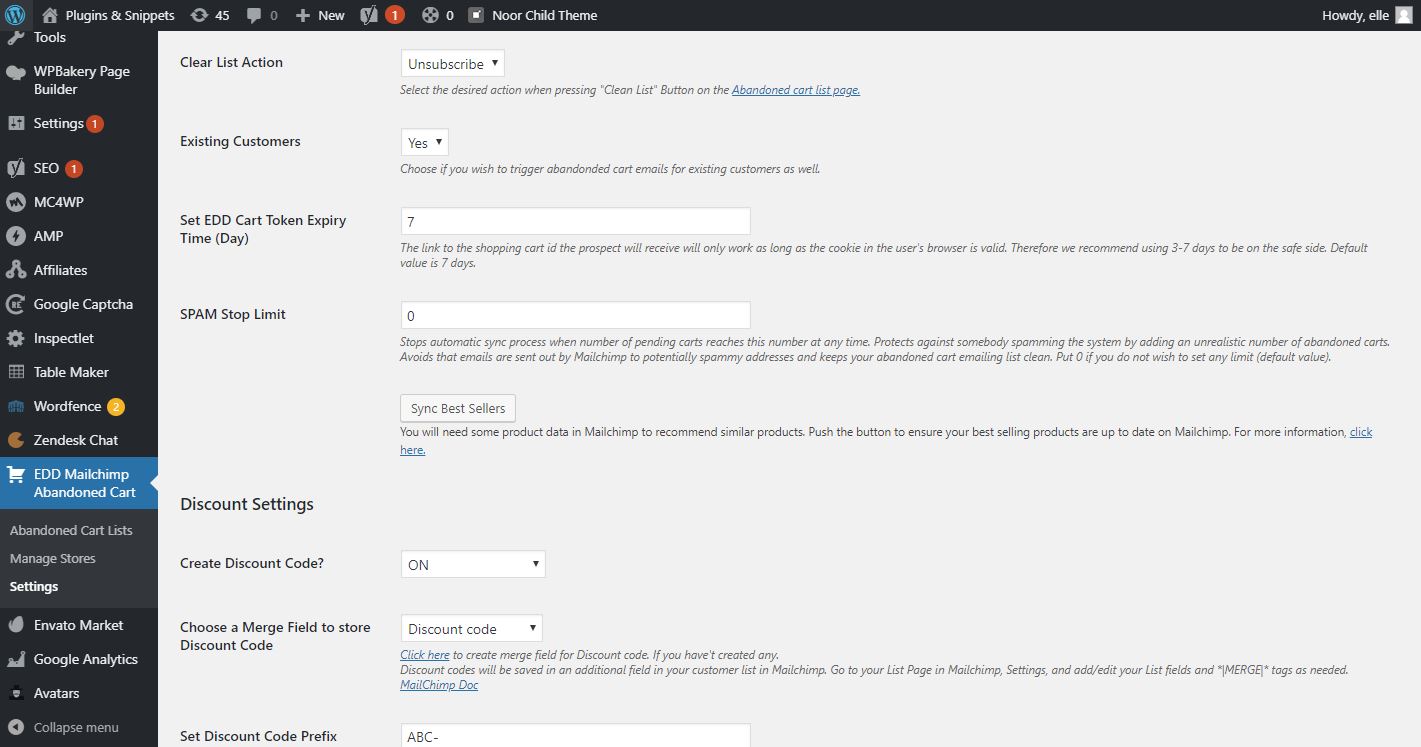
Task: Click the Google Analytics chart icon
Action: pyautogui.click(x=15, y=659)
